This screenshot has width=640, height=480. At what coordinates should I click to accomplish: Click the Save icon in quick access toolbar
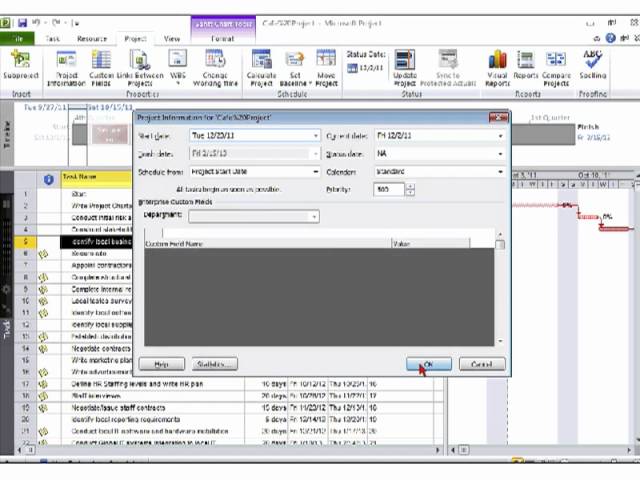click(x=22, y=23)
